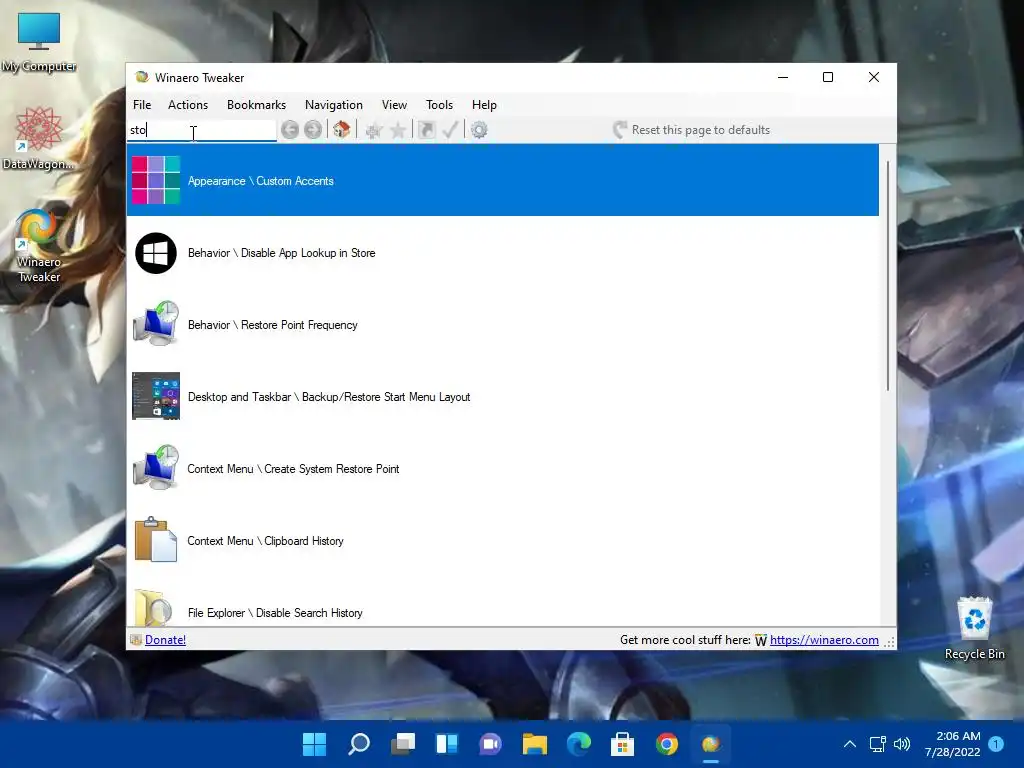Click the Create System Restore Point icon
Image resolution: width=1024 pixels, height=768 pixels.
[x=156, y=468]
